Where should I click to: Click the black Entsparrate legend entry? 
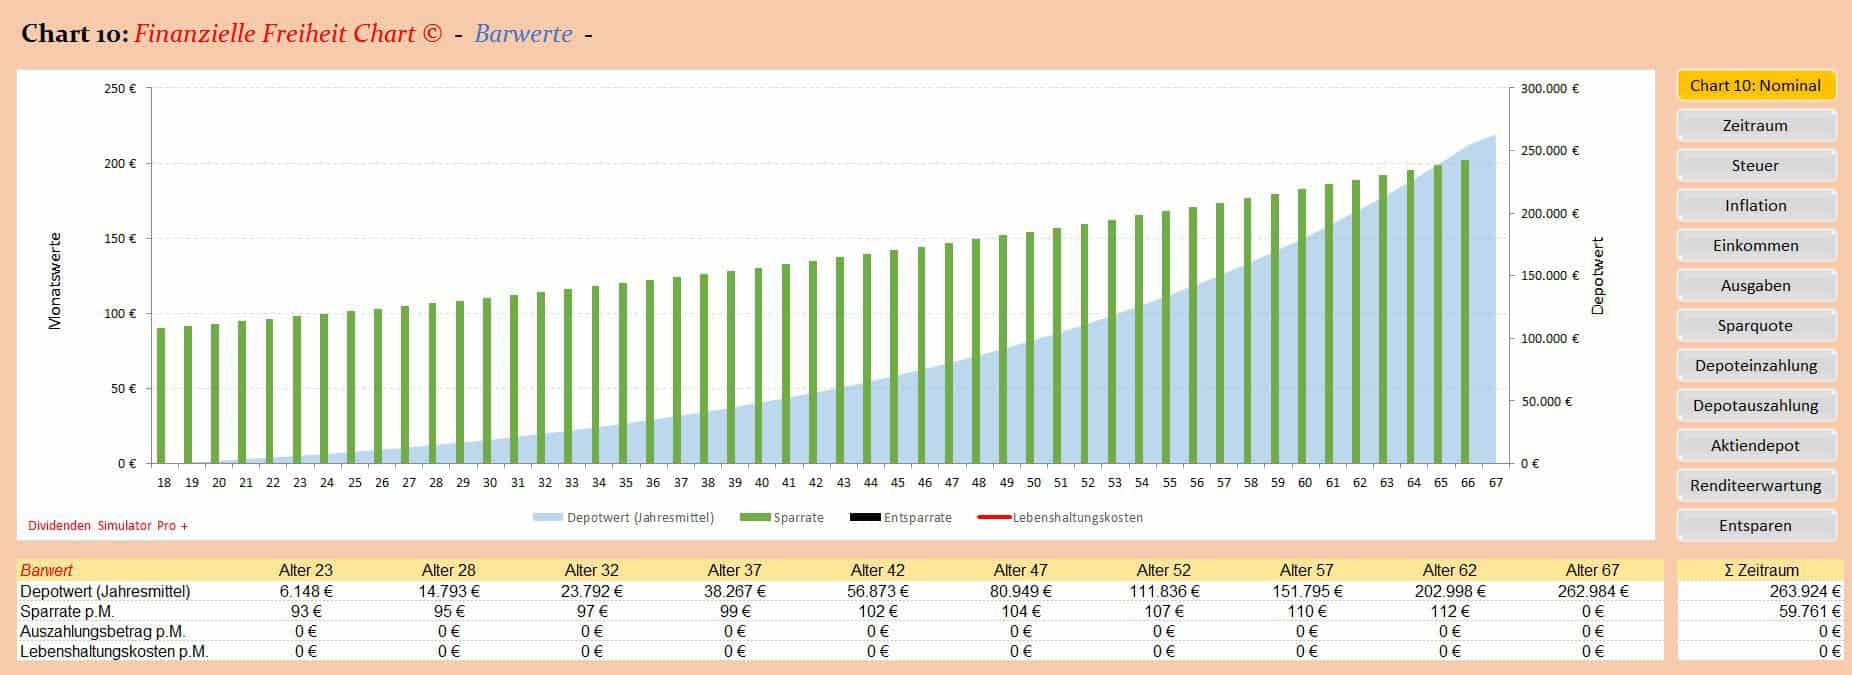click(x=900, y=518)
